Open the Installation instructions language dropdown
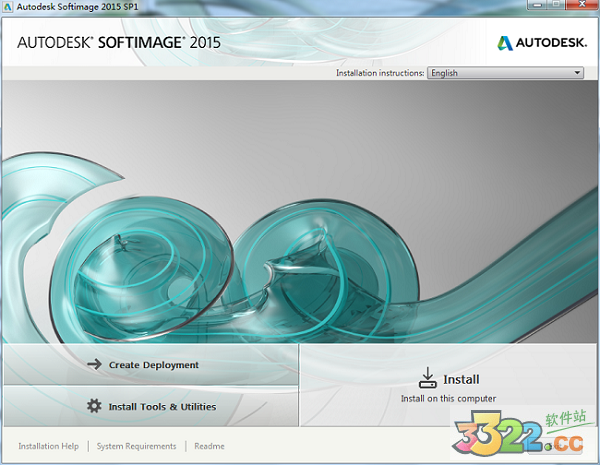This screenshot has width=600, height=465. pos(504,73)
